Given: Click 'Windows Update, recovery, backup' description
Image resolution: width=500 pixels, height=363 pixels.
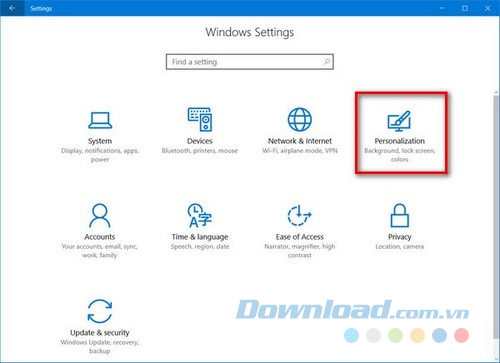Looking at the screenshot, I should (x=100, y=347).
